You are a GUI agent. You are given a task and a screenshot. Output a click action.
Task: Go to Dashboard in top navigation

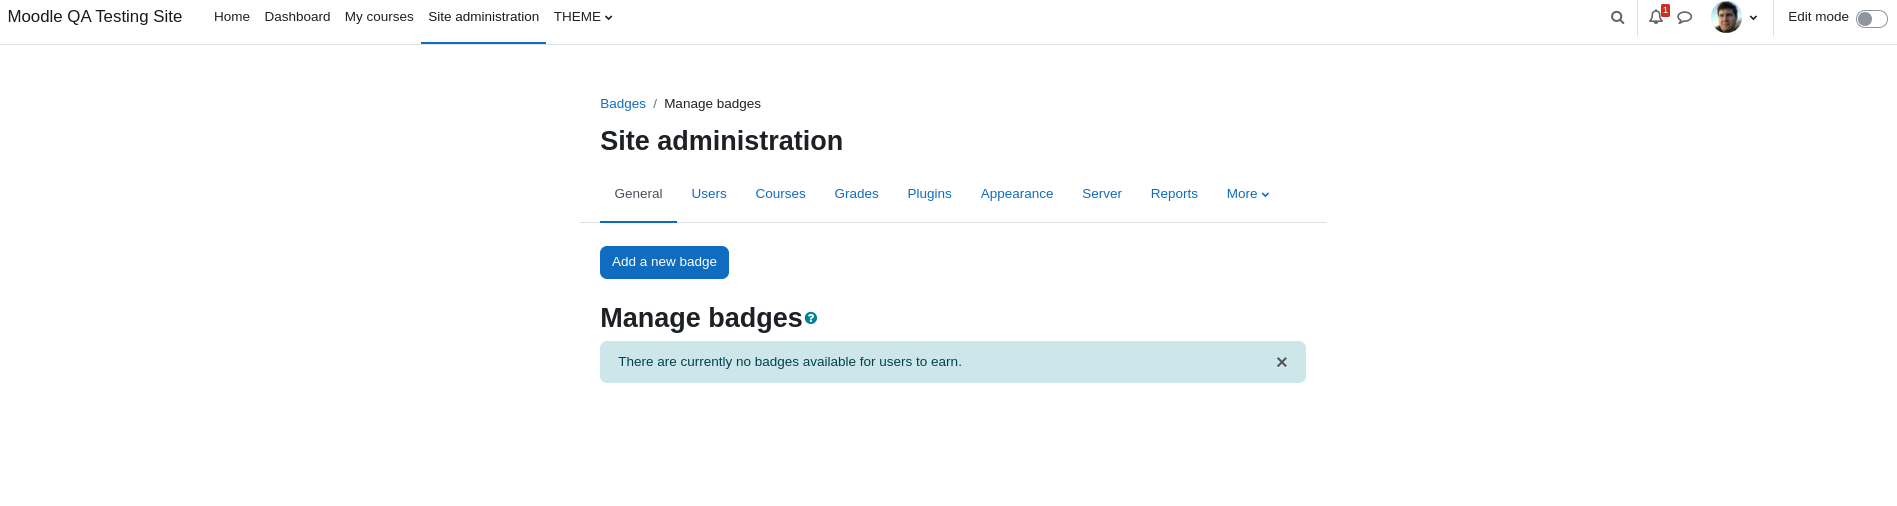coord(297,17)
